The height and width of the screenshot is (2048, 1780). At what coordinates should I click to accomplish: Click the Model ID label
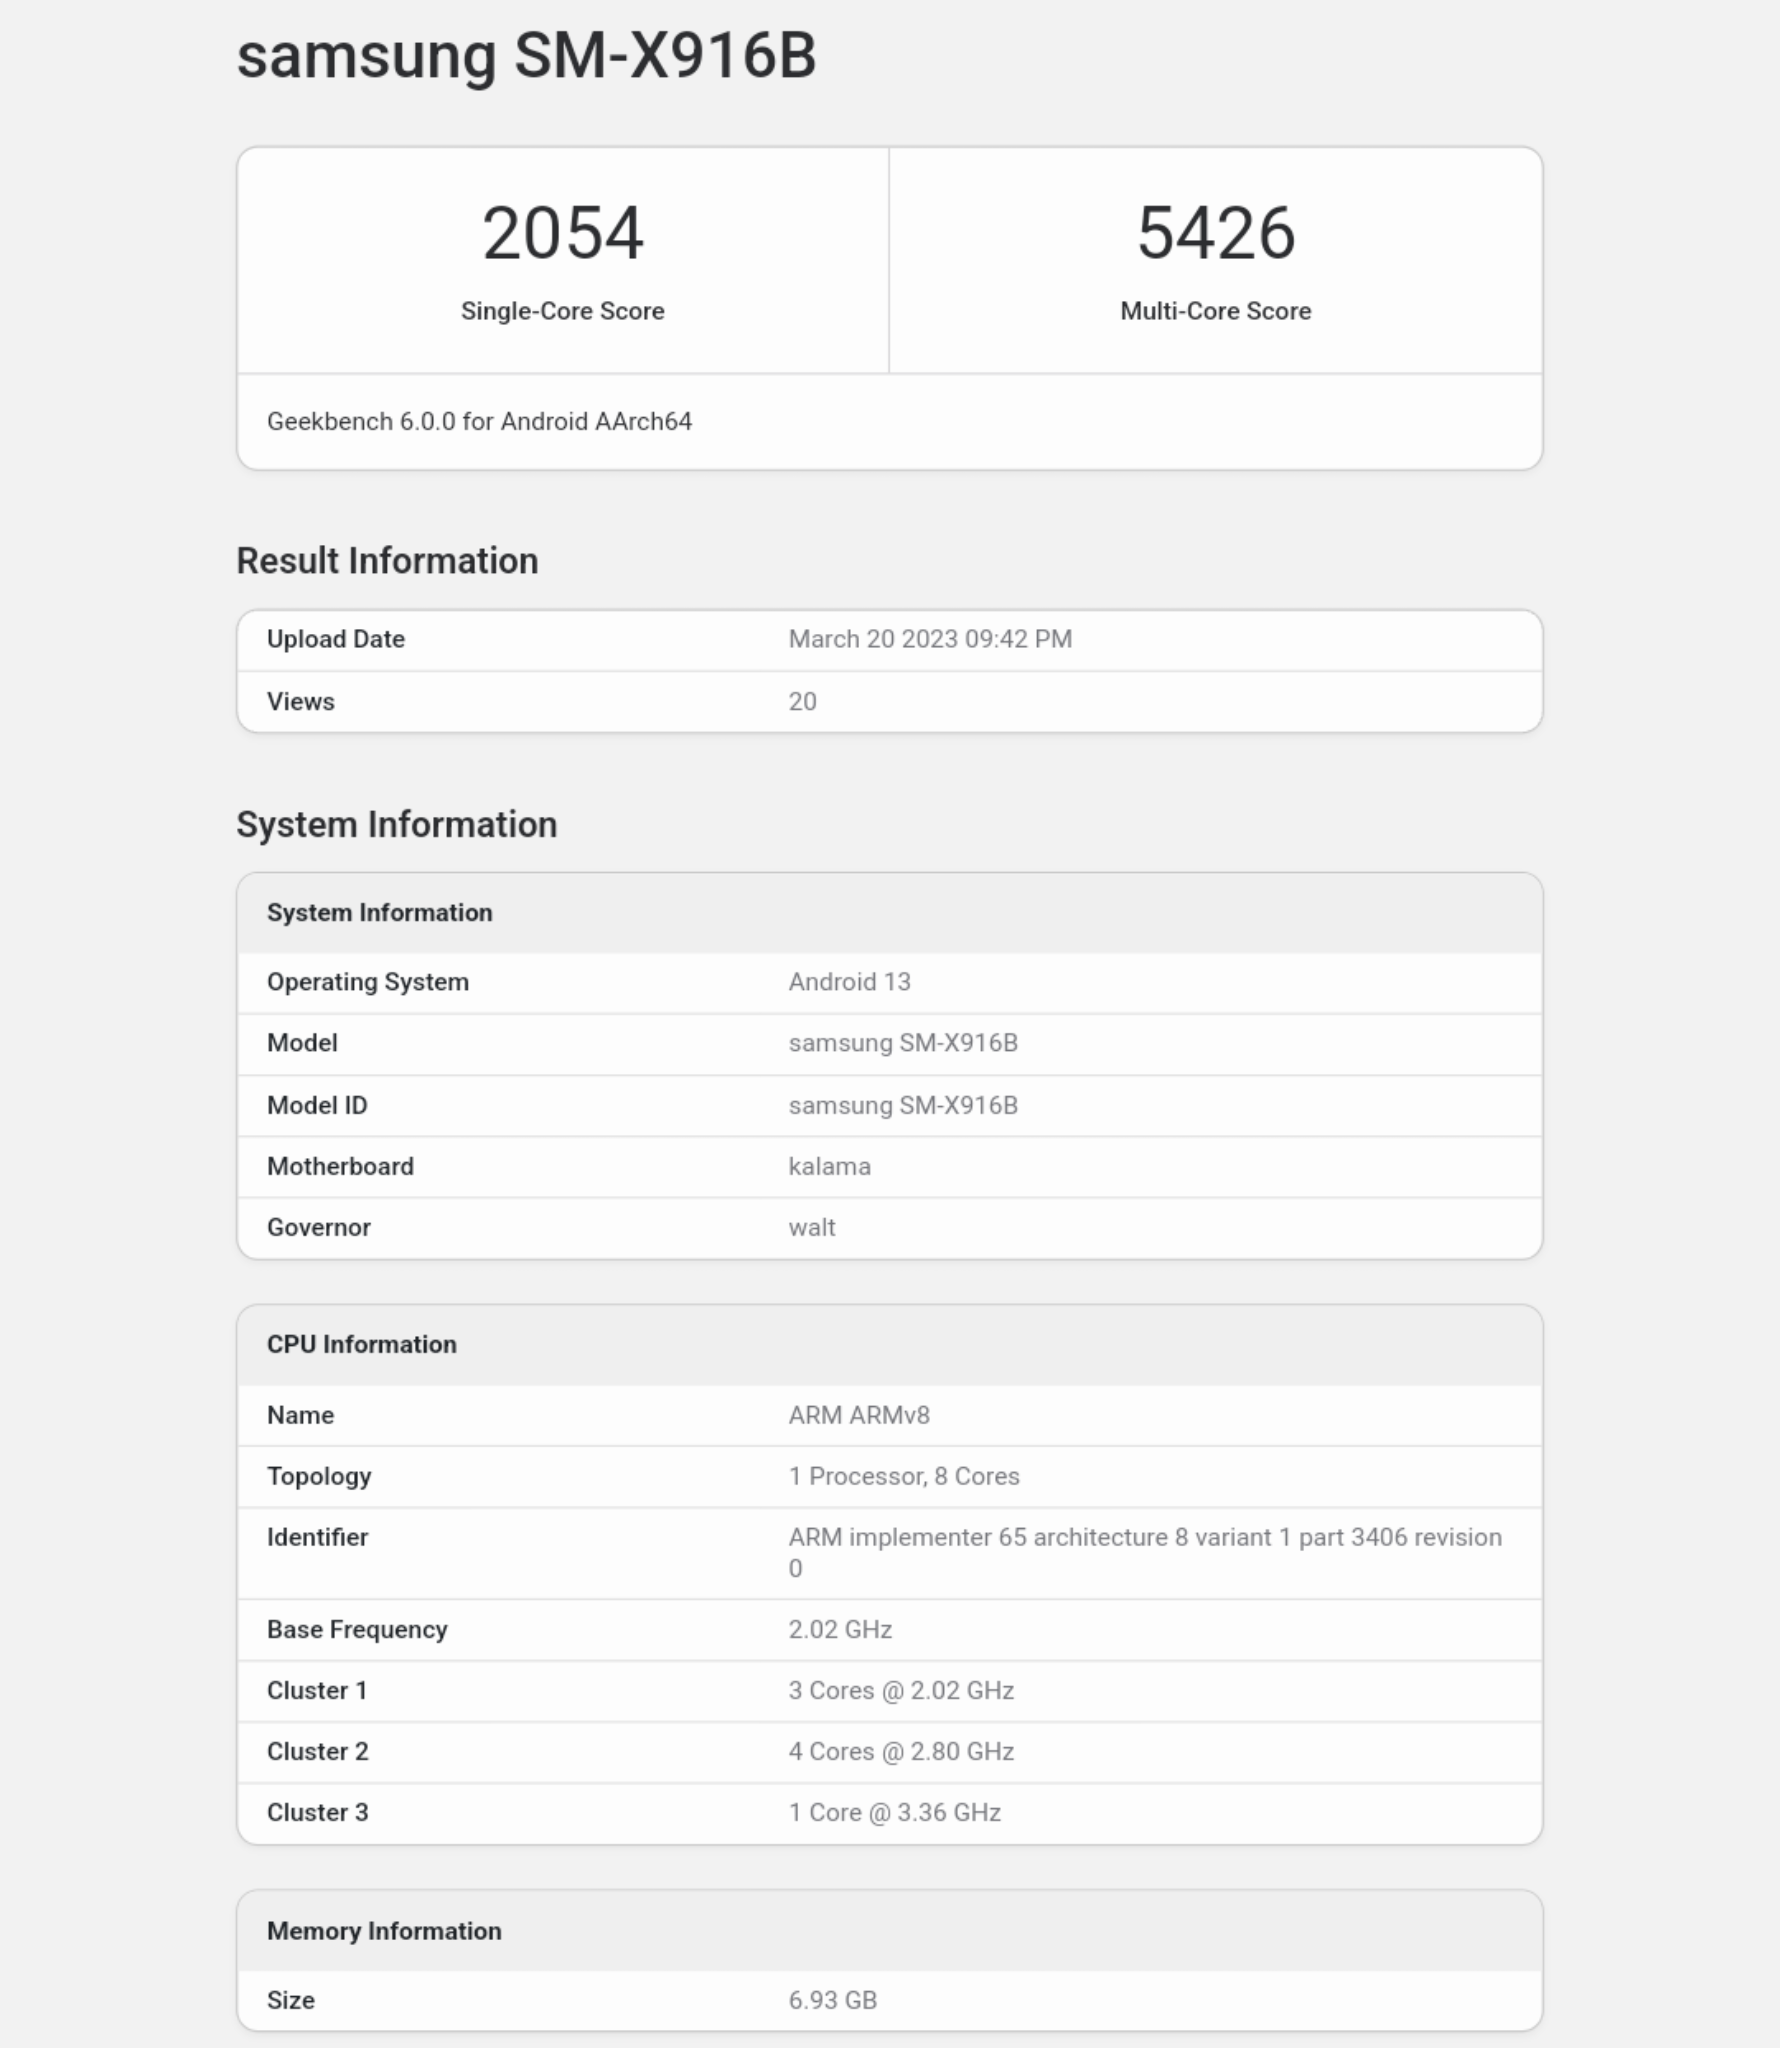pyautogui.click(x=317, y=1105)
